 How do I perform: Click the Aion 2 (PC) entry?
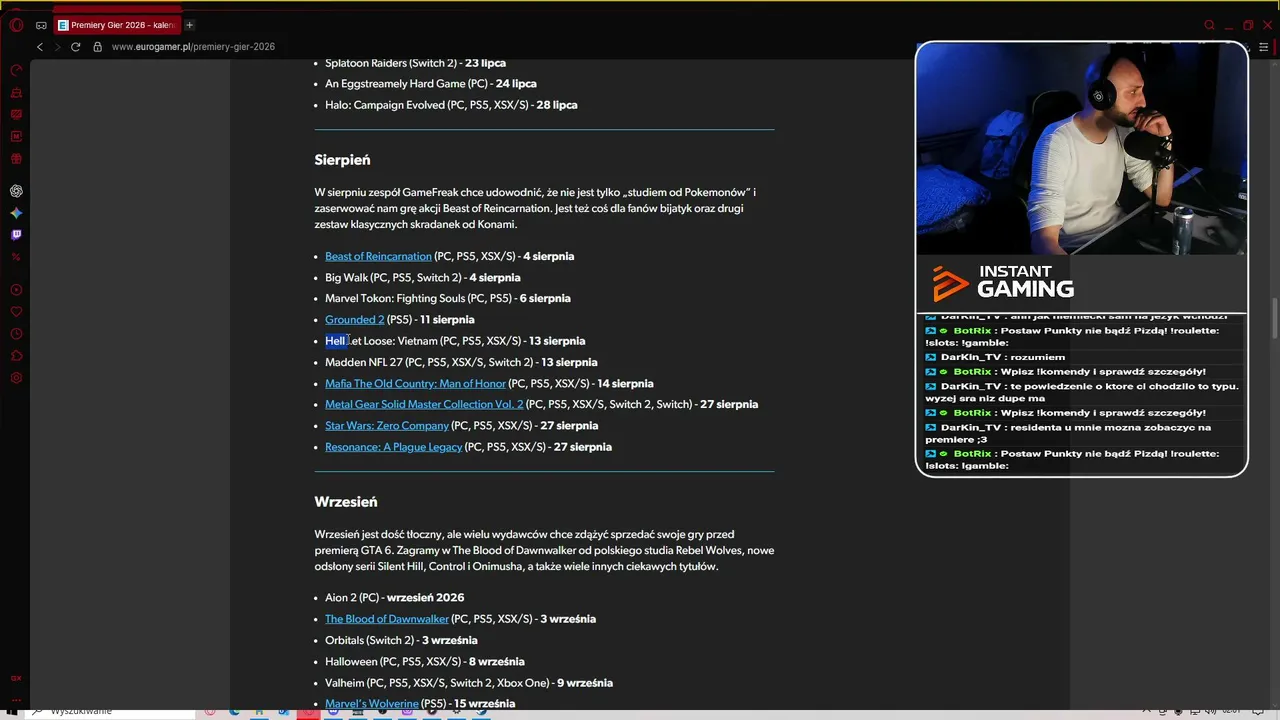pos(395,598)
